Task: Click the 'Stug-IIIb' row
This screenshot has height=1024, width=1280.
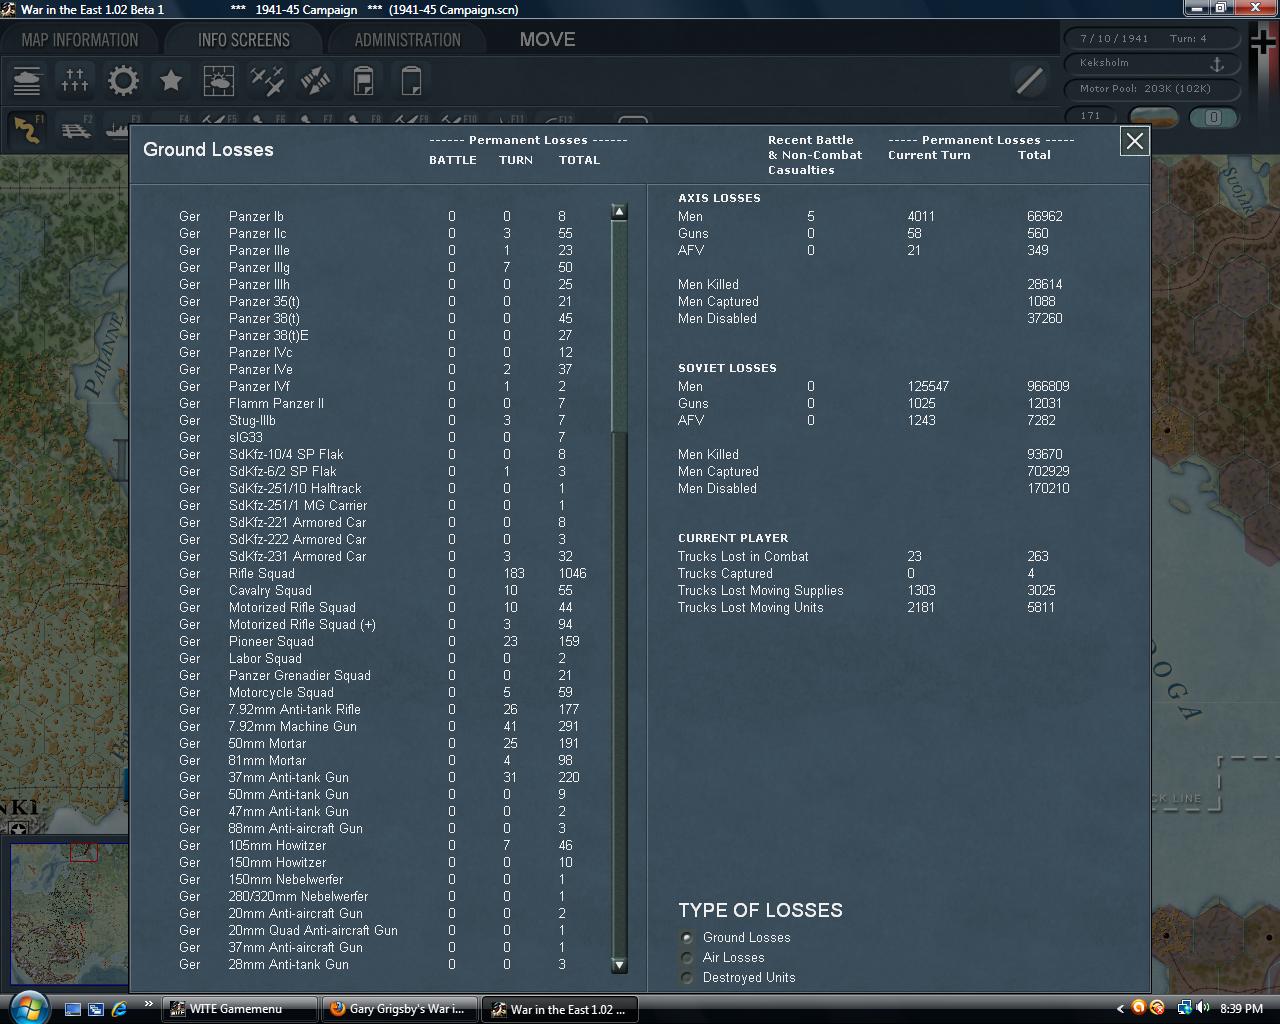Action: click(x=385, y=421)
